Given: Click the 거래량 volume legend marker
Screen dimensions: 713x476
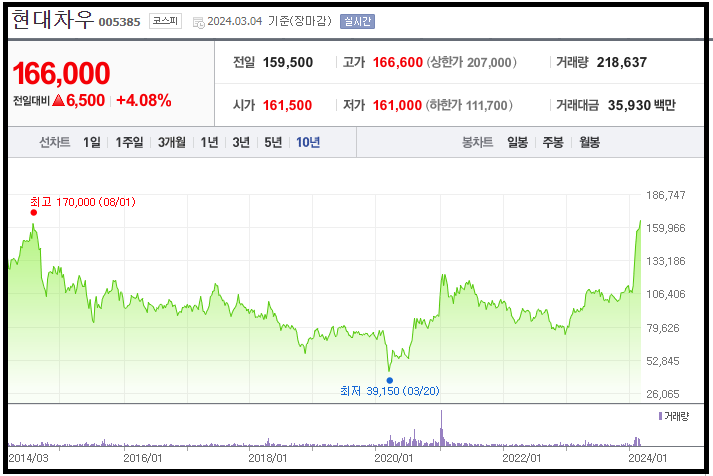Looking at the screenshot, I should coord(660,416).
